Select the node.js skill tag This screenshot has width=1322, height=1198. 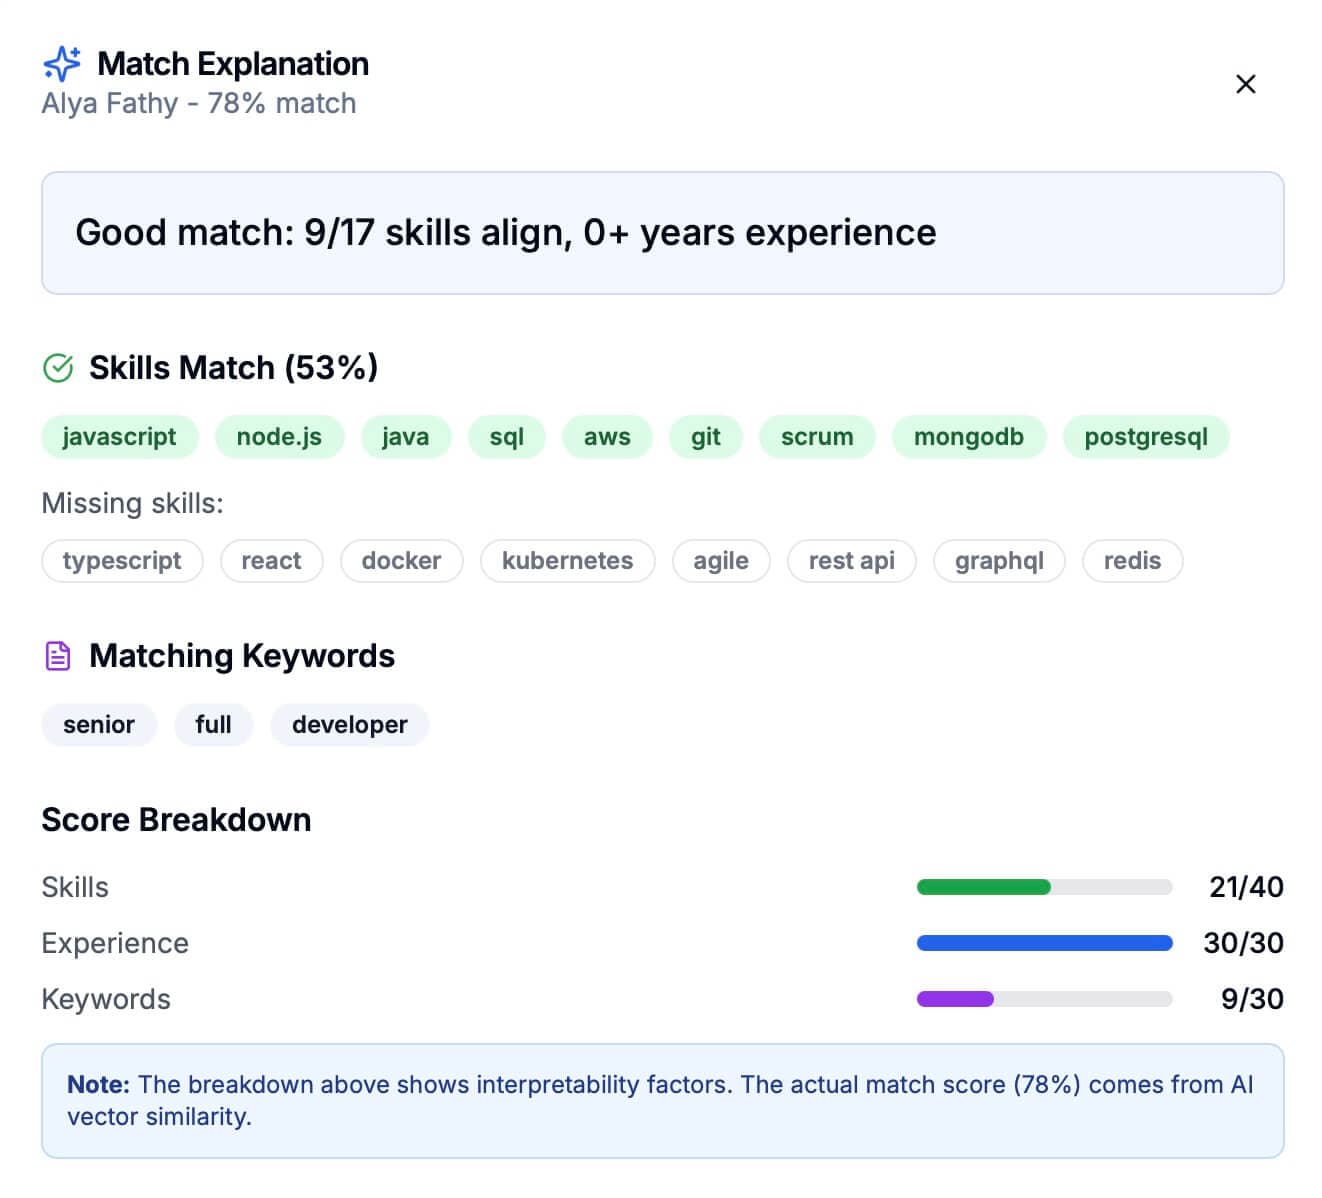[279, 436]
